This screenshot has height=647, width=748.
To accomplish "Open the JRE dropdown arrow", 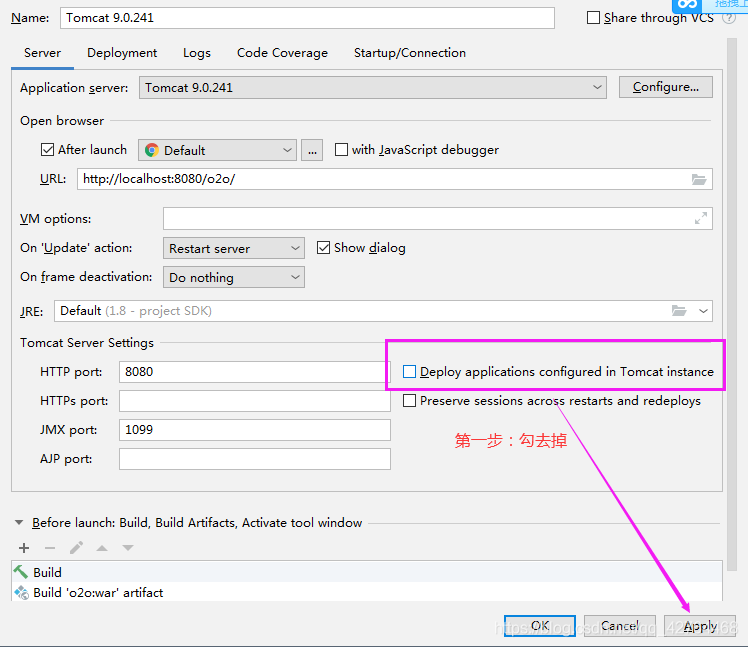I will point(703,311).
